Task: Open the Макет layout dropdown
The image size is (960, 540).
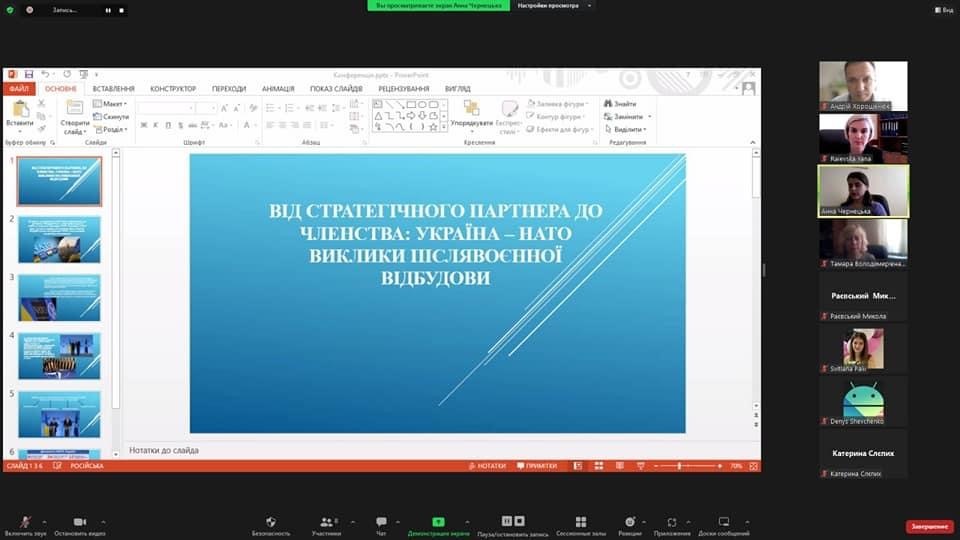Action: click(x=112, y=103)
